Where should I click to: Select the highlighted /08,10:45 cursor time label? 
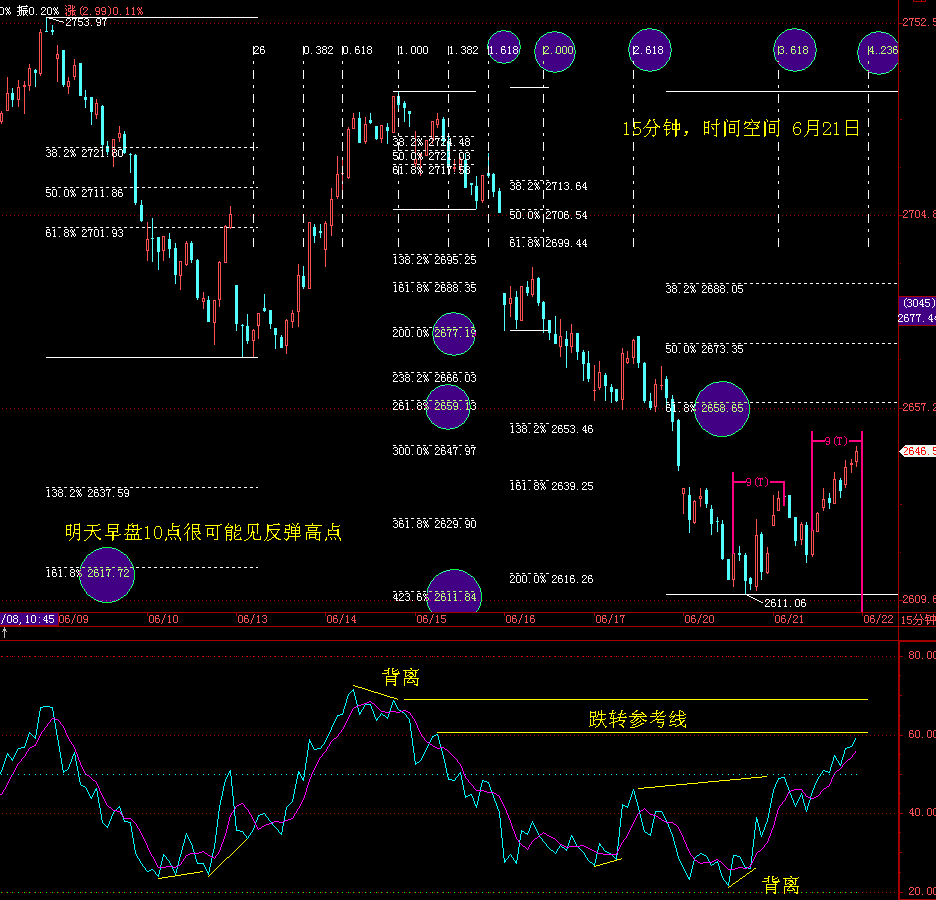[27, 620]
